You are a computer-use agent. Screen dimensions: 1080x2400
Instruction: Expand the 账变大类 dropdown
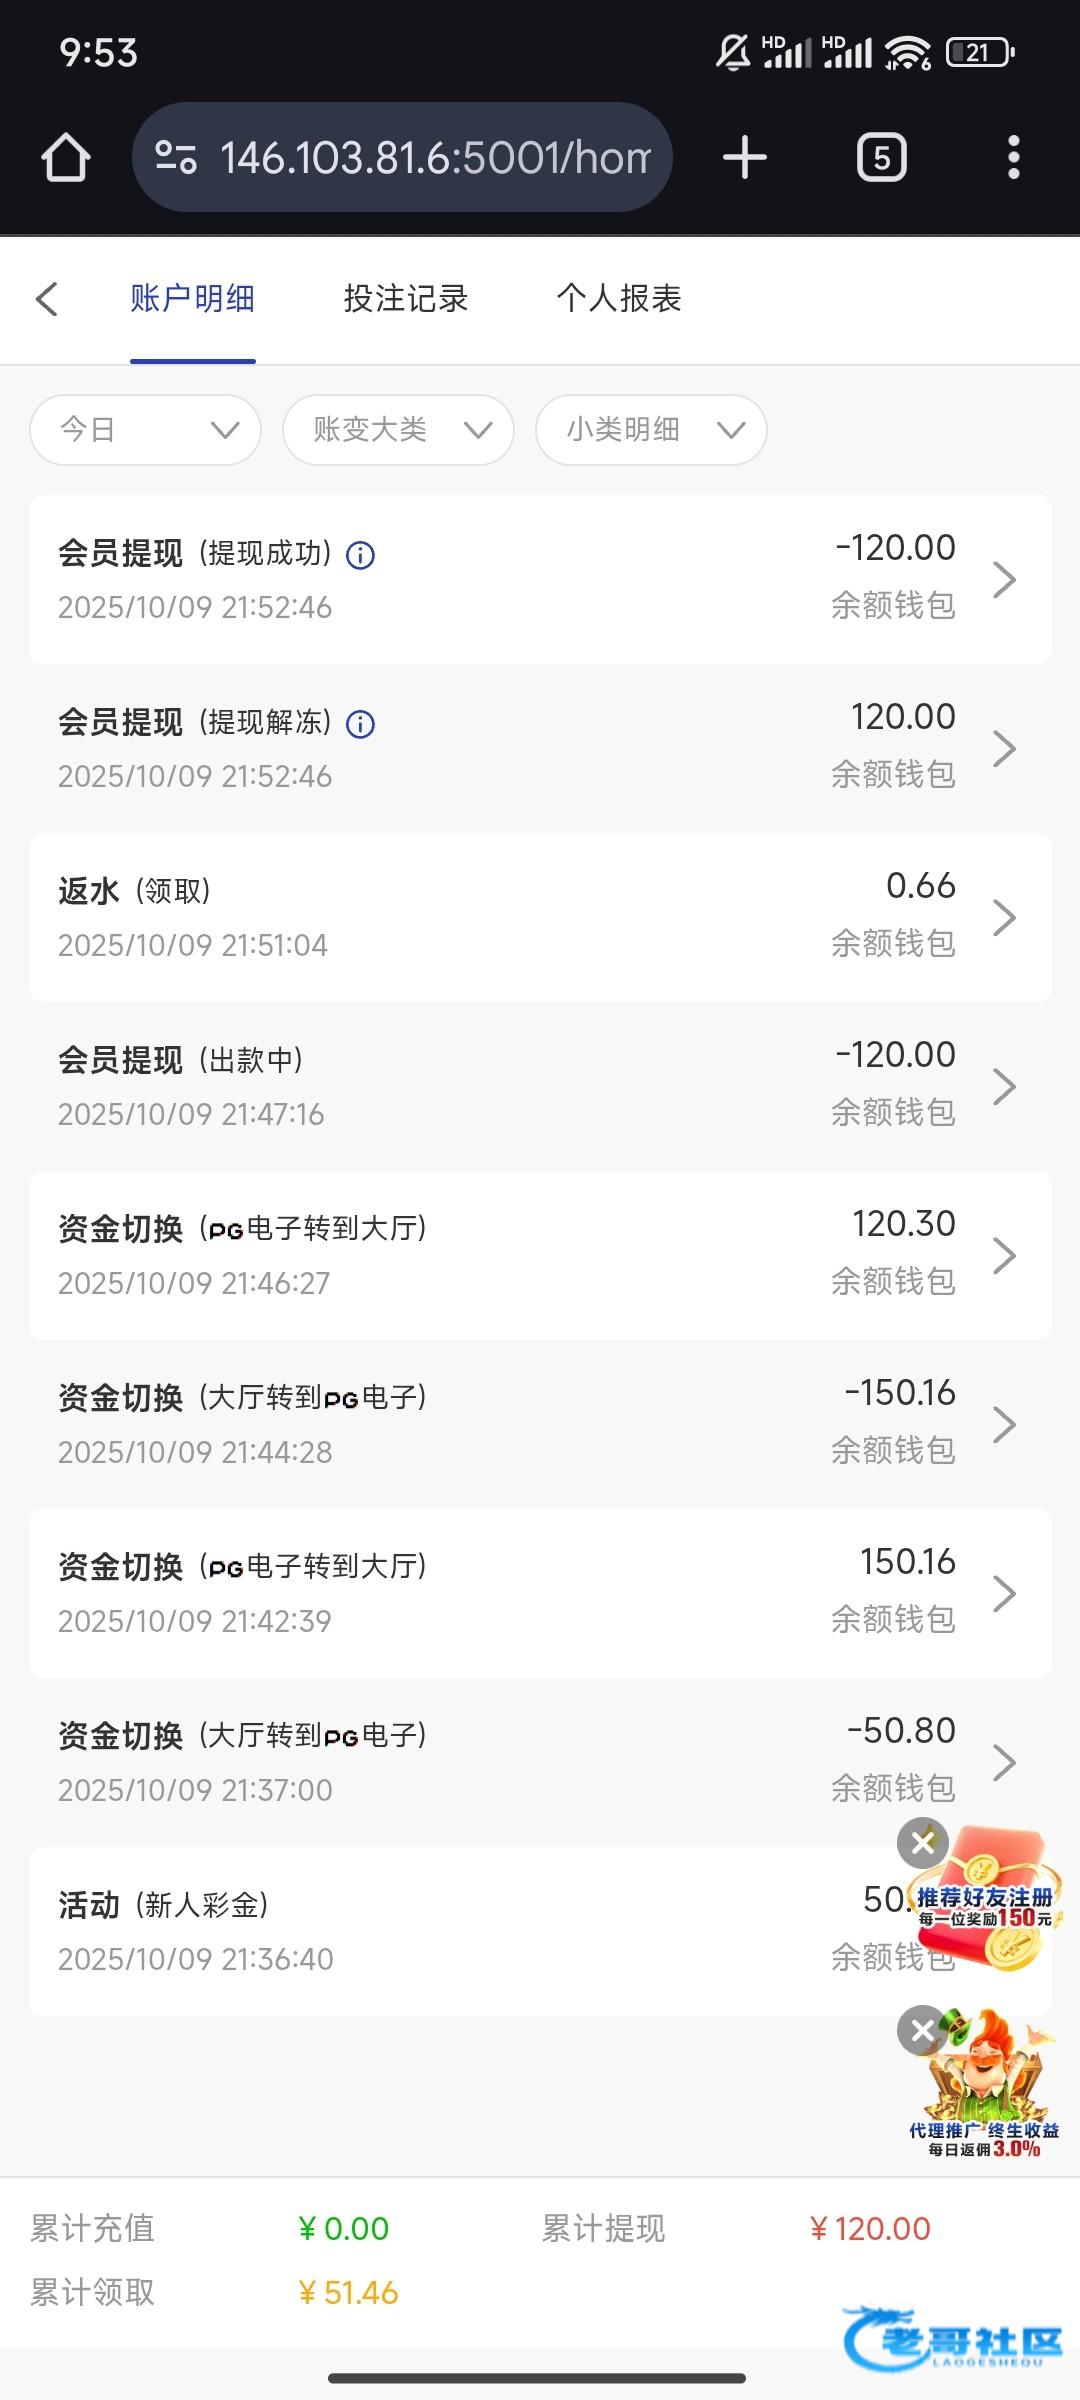[398, 430]
